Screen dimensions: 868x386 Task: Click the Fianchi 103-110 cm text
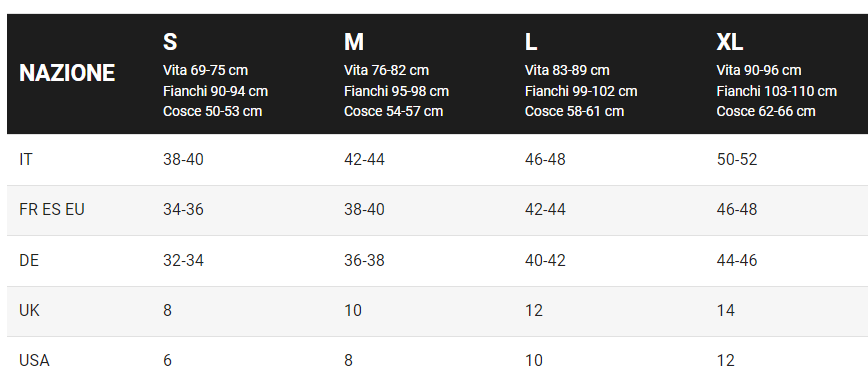[777, 91]
